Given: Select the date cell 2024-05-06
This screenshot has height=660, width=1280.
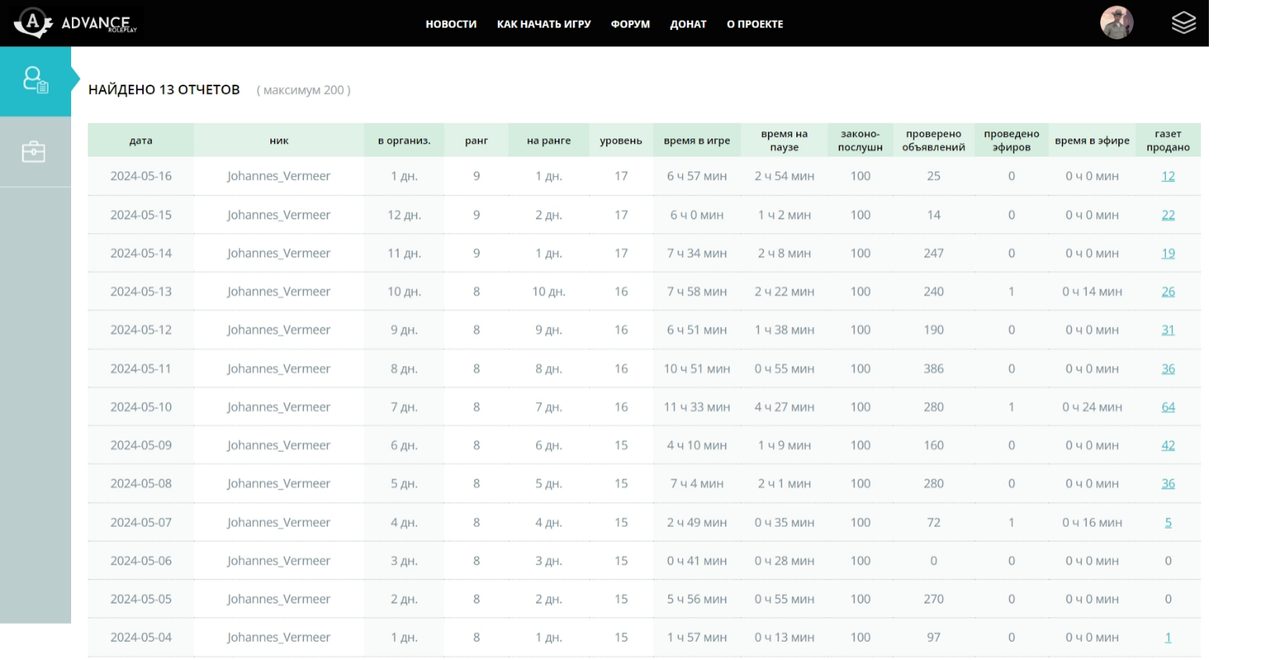Looking at the screenshot, I should 141,561.
